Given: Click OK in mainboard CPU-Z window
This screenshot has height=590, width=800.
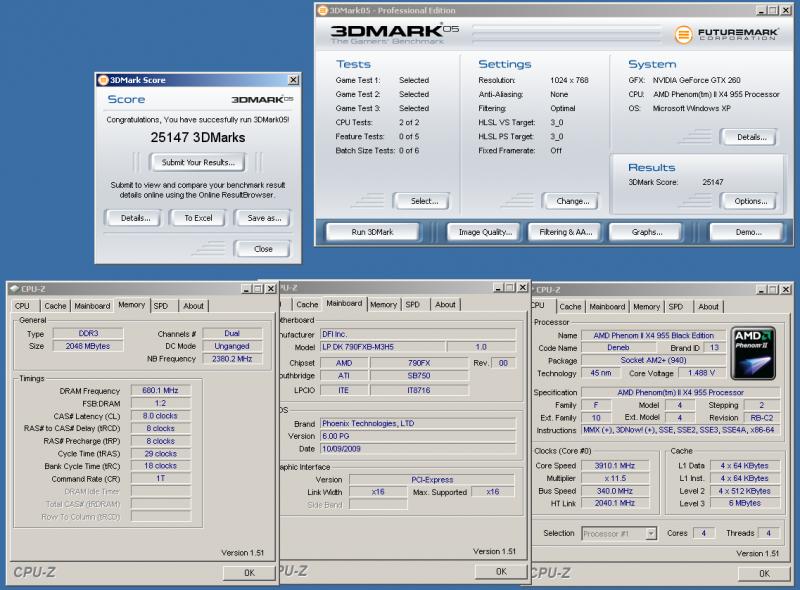Looking at the screenshot, I should point(501,572).
